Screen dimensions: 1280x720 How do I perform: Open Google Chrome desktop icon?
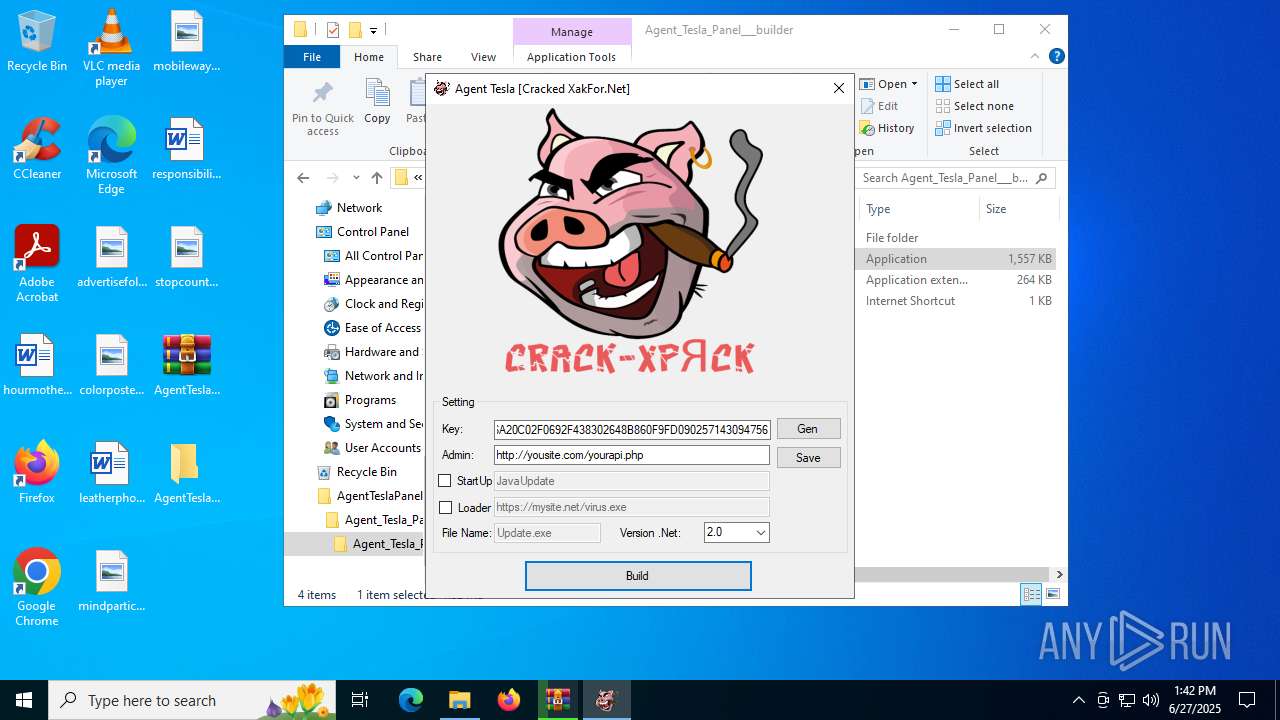[37, 588]
